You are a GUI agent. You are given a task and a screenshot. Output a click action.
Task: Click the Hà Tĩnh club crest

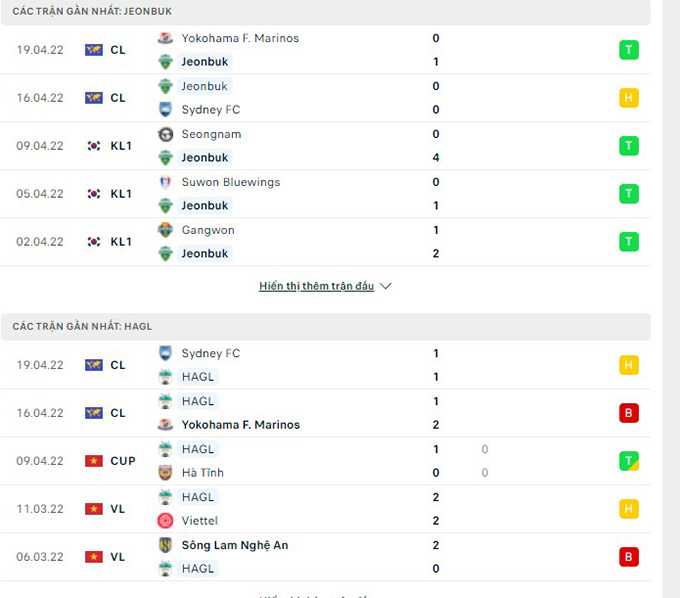166,473
